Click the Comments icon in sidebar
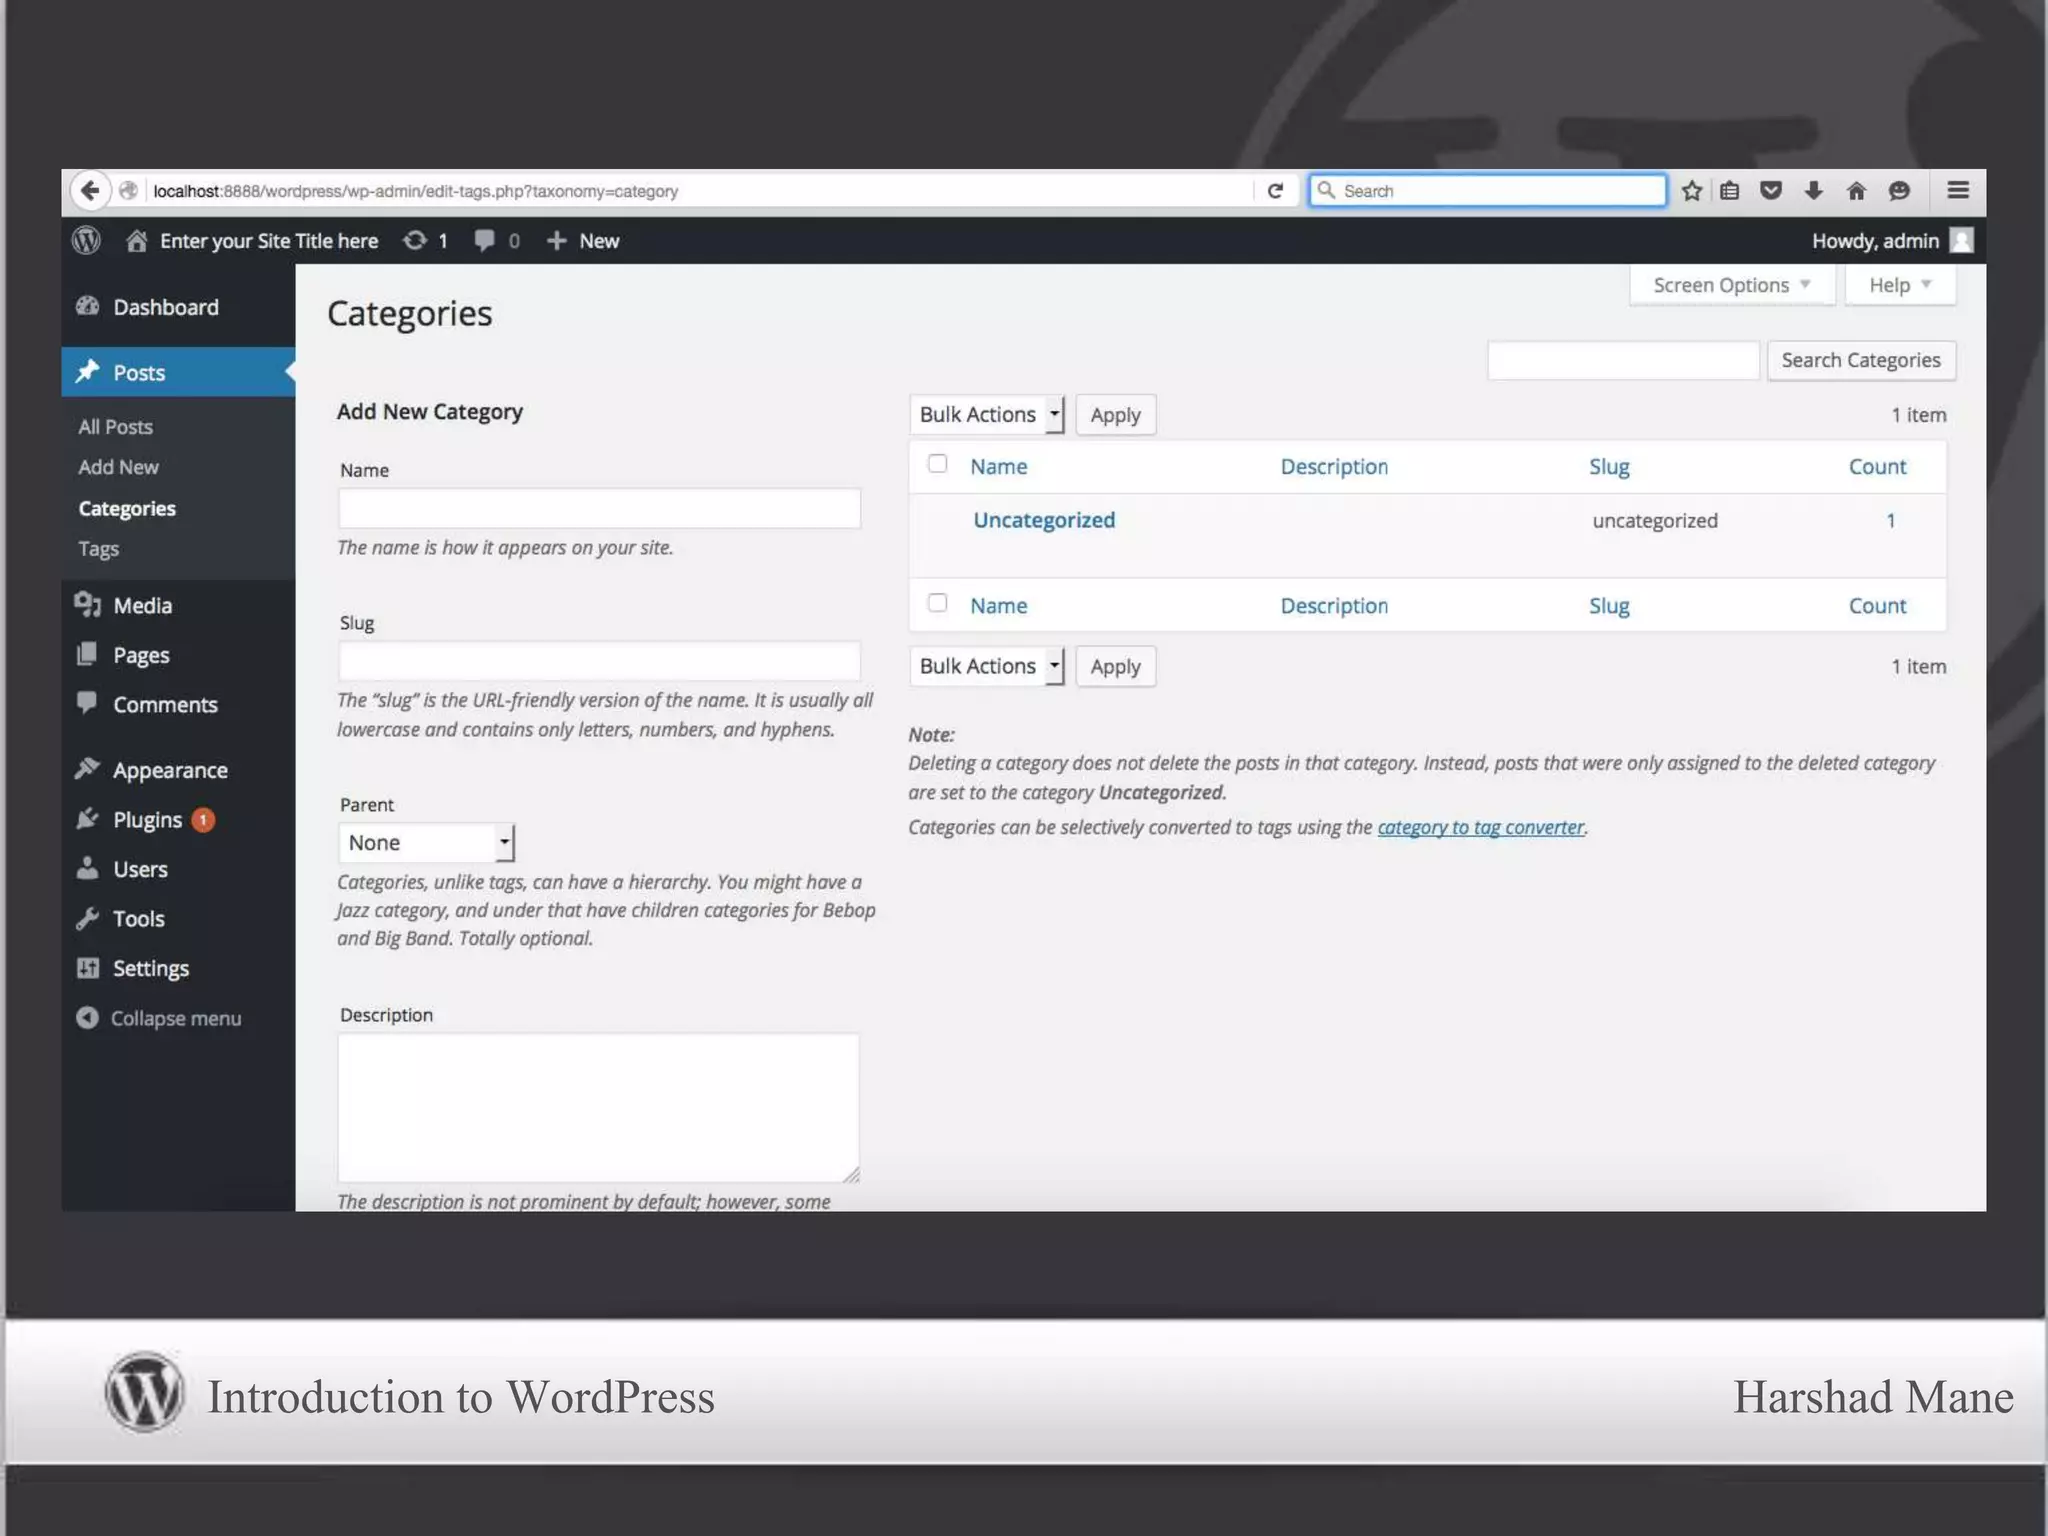The width and height of the screenshot is (2048, 1536). [x=87, y=703]
